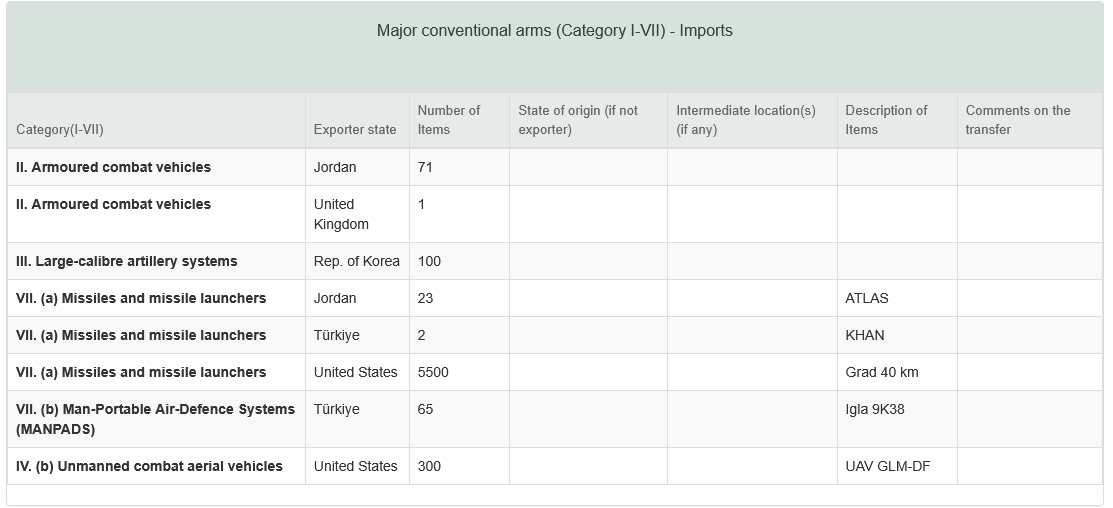Select the Unmanned combat aerial vehicles row
1113x508 pixels.
(554, 466)
